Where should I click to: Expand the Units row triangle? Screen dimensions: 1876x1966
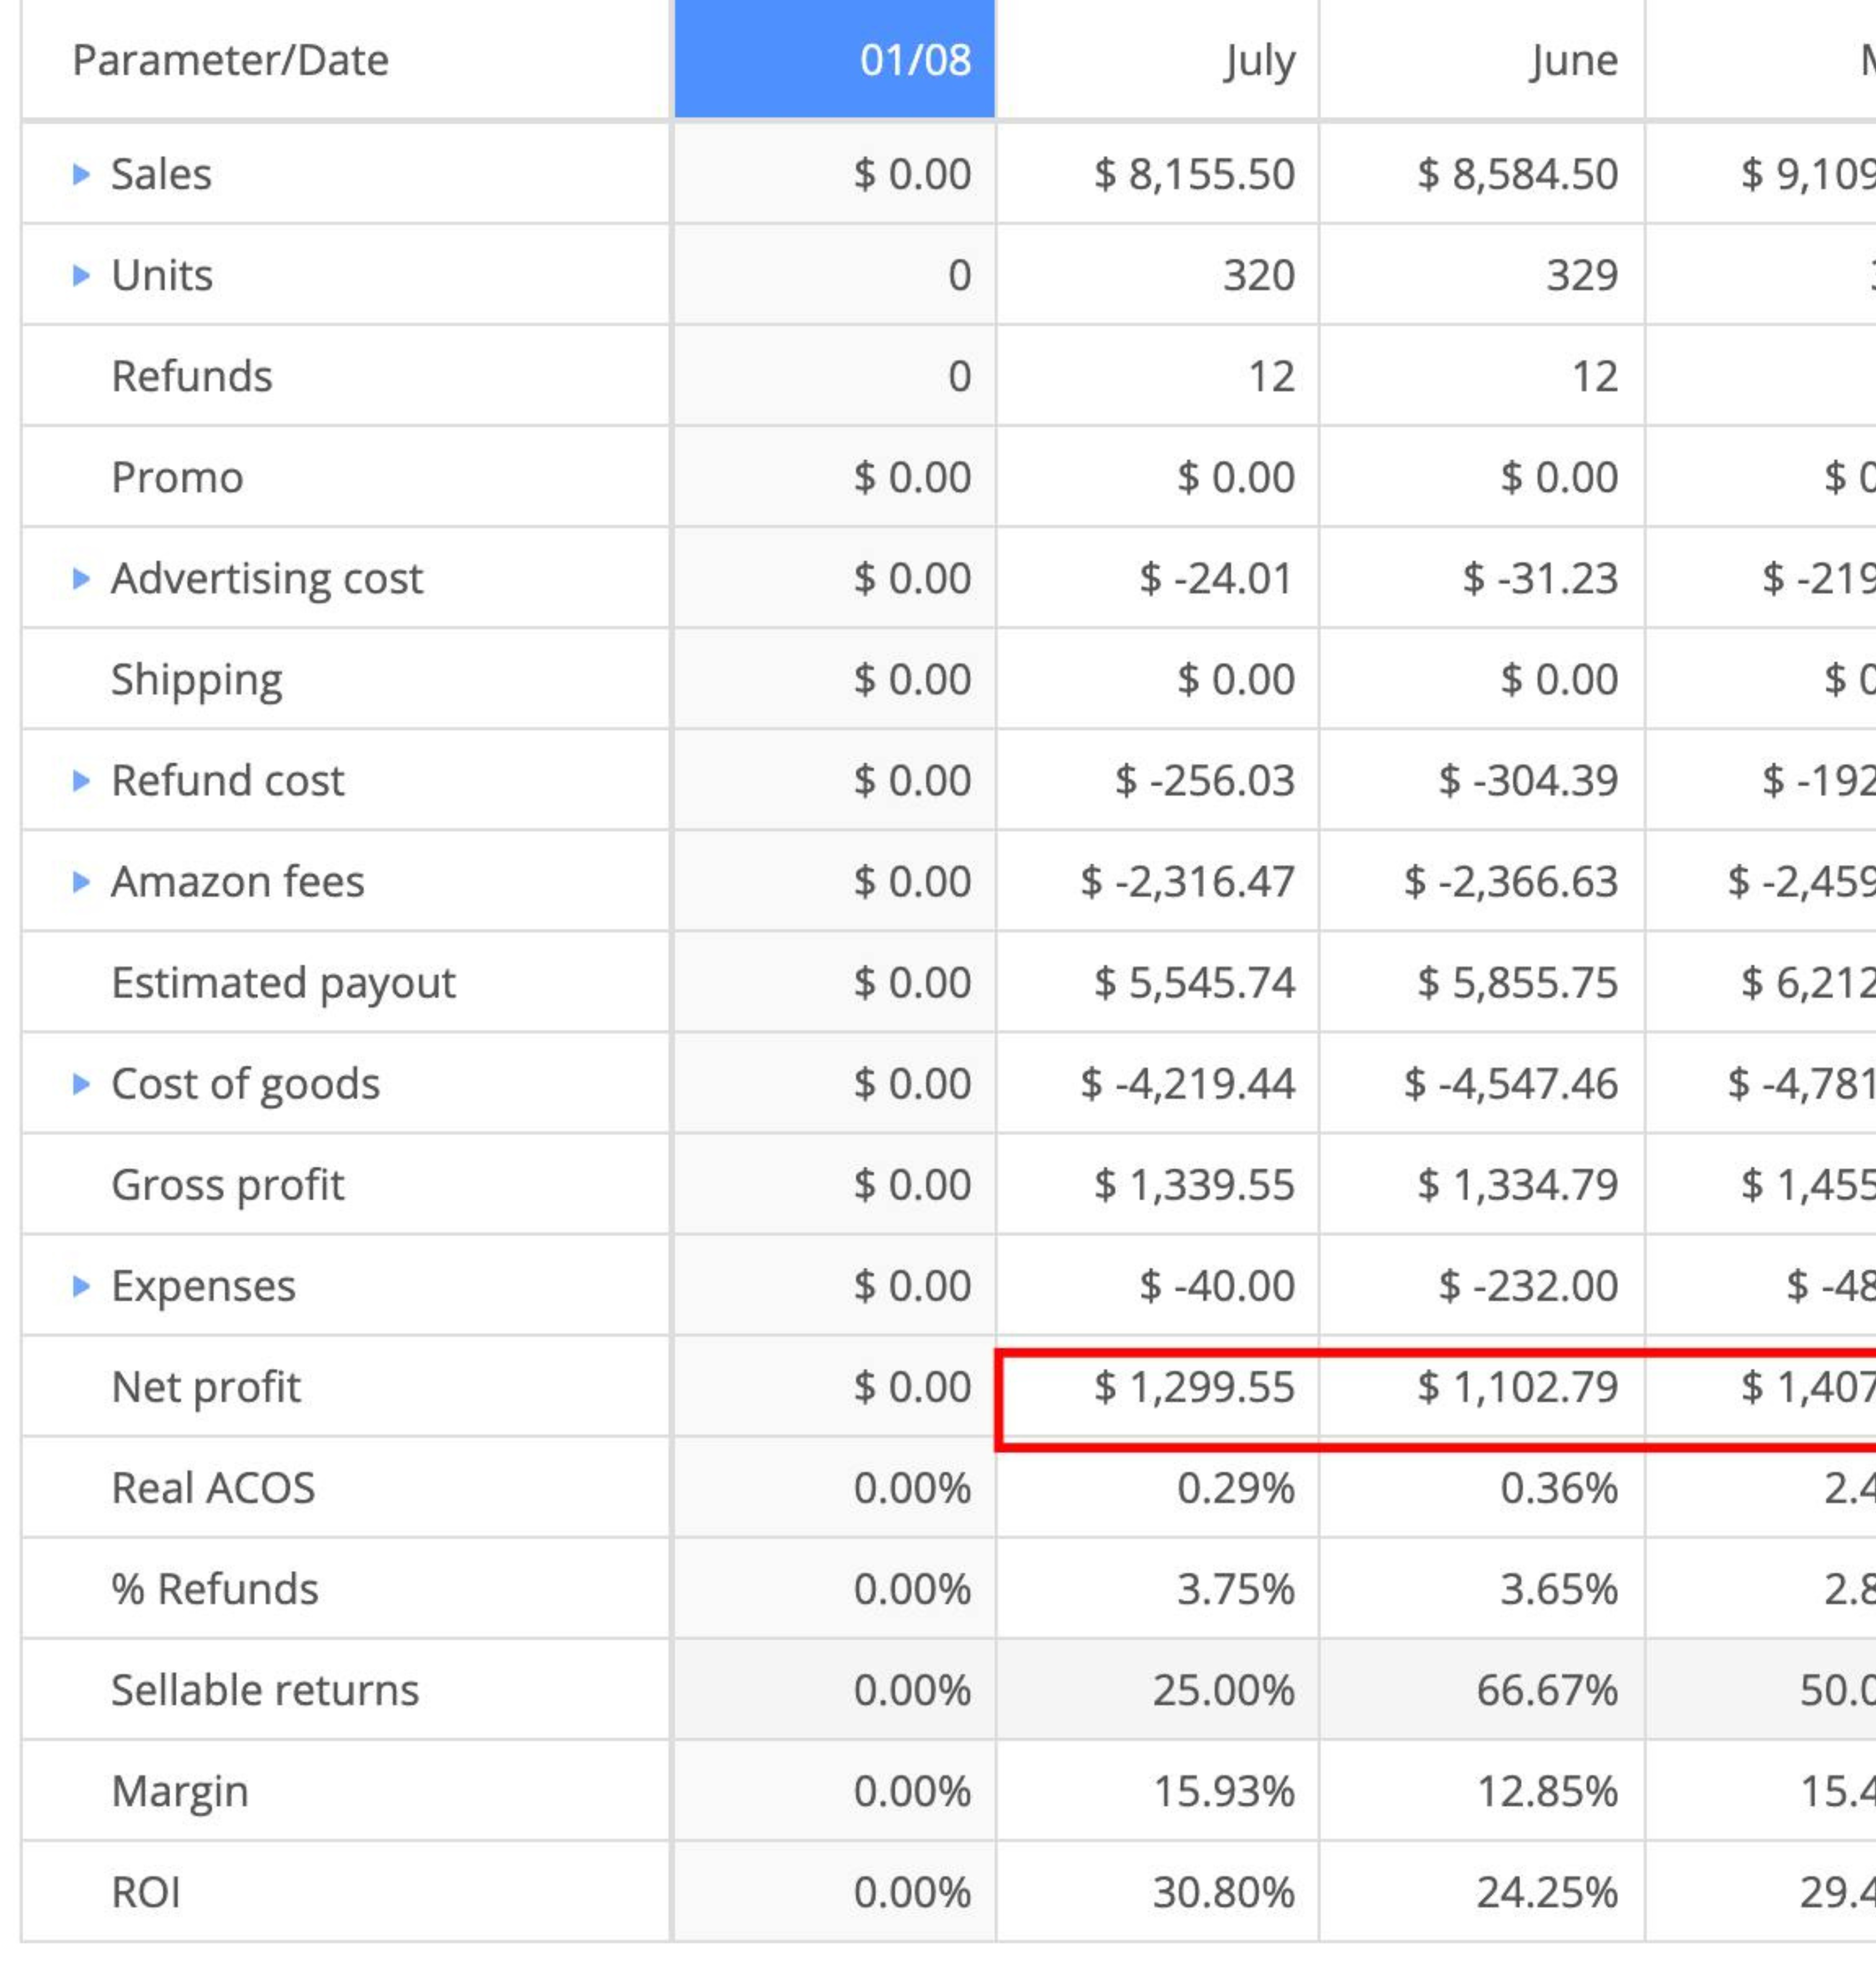(81, 276)
